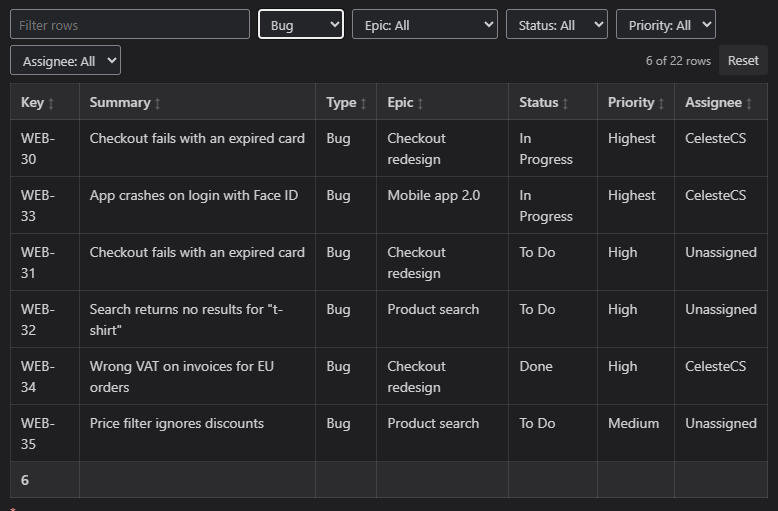This screenshot has height=511, width=778.
Task: Click 'Checkout redesign' epic in WEB-34 row
Action: (x=417, y=377)
